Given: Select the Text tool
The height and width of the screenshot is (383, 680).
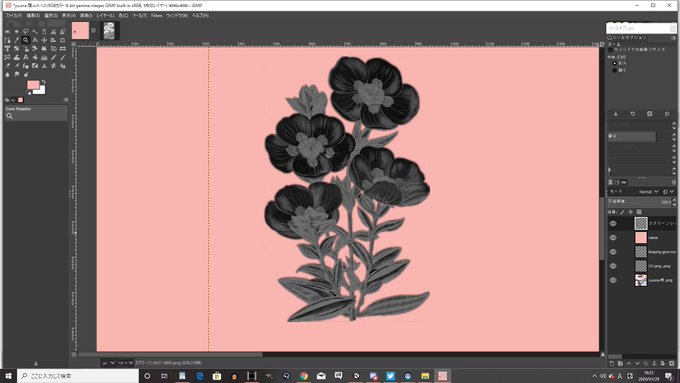Looking at the screenshot, I should 26,57.
